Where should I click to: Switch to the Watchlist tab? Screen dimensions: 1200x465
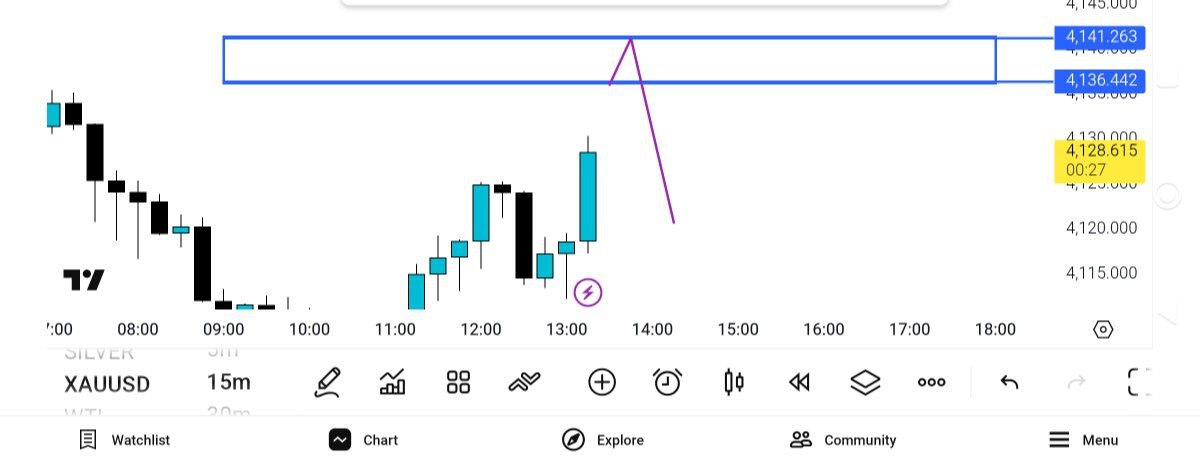pos(125,440)
